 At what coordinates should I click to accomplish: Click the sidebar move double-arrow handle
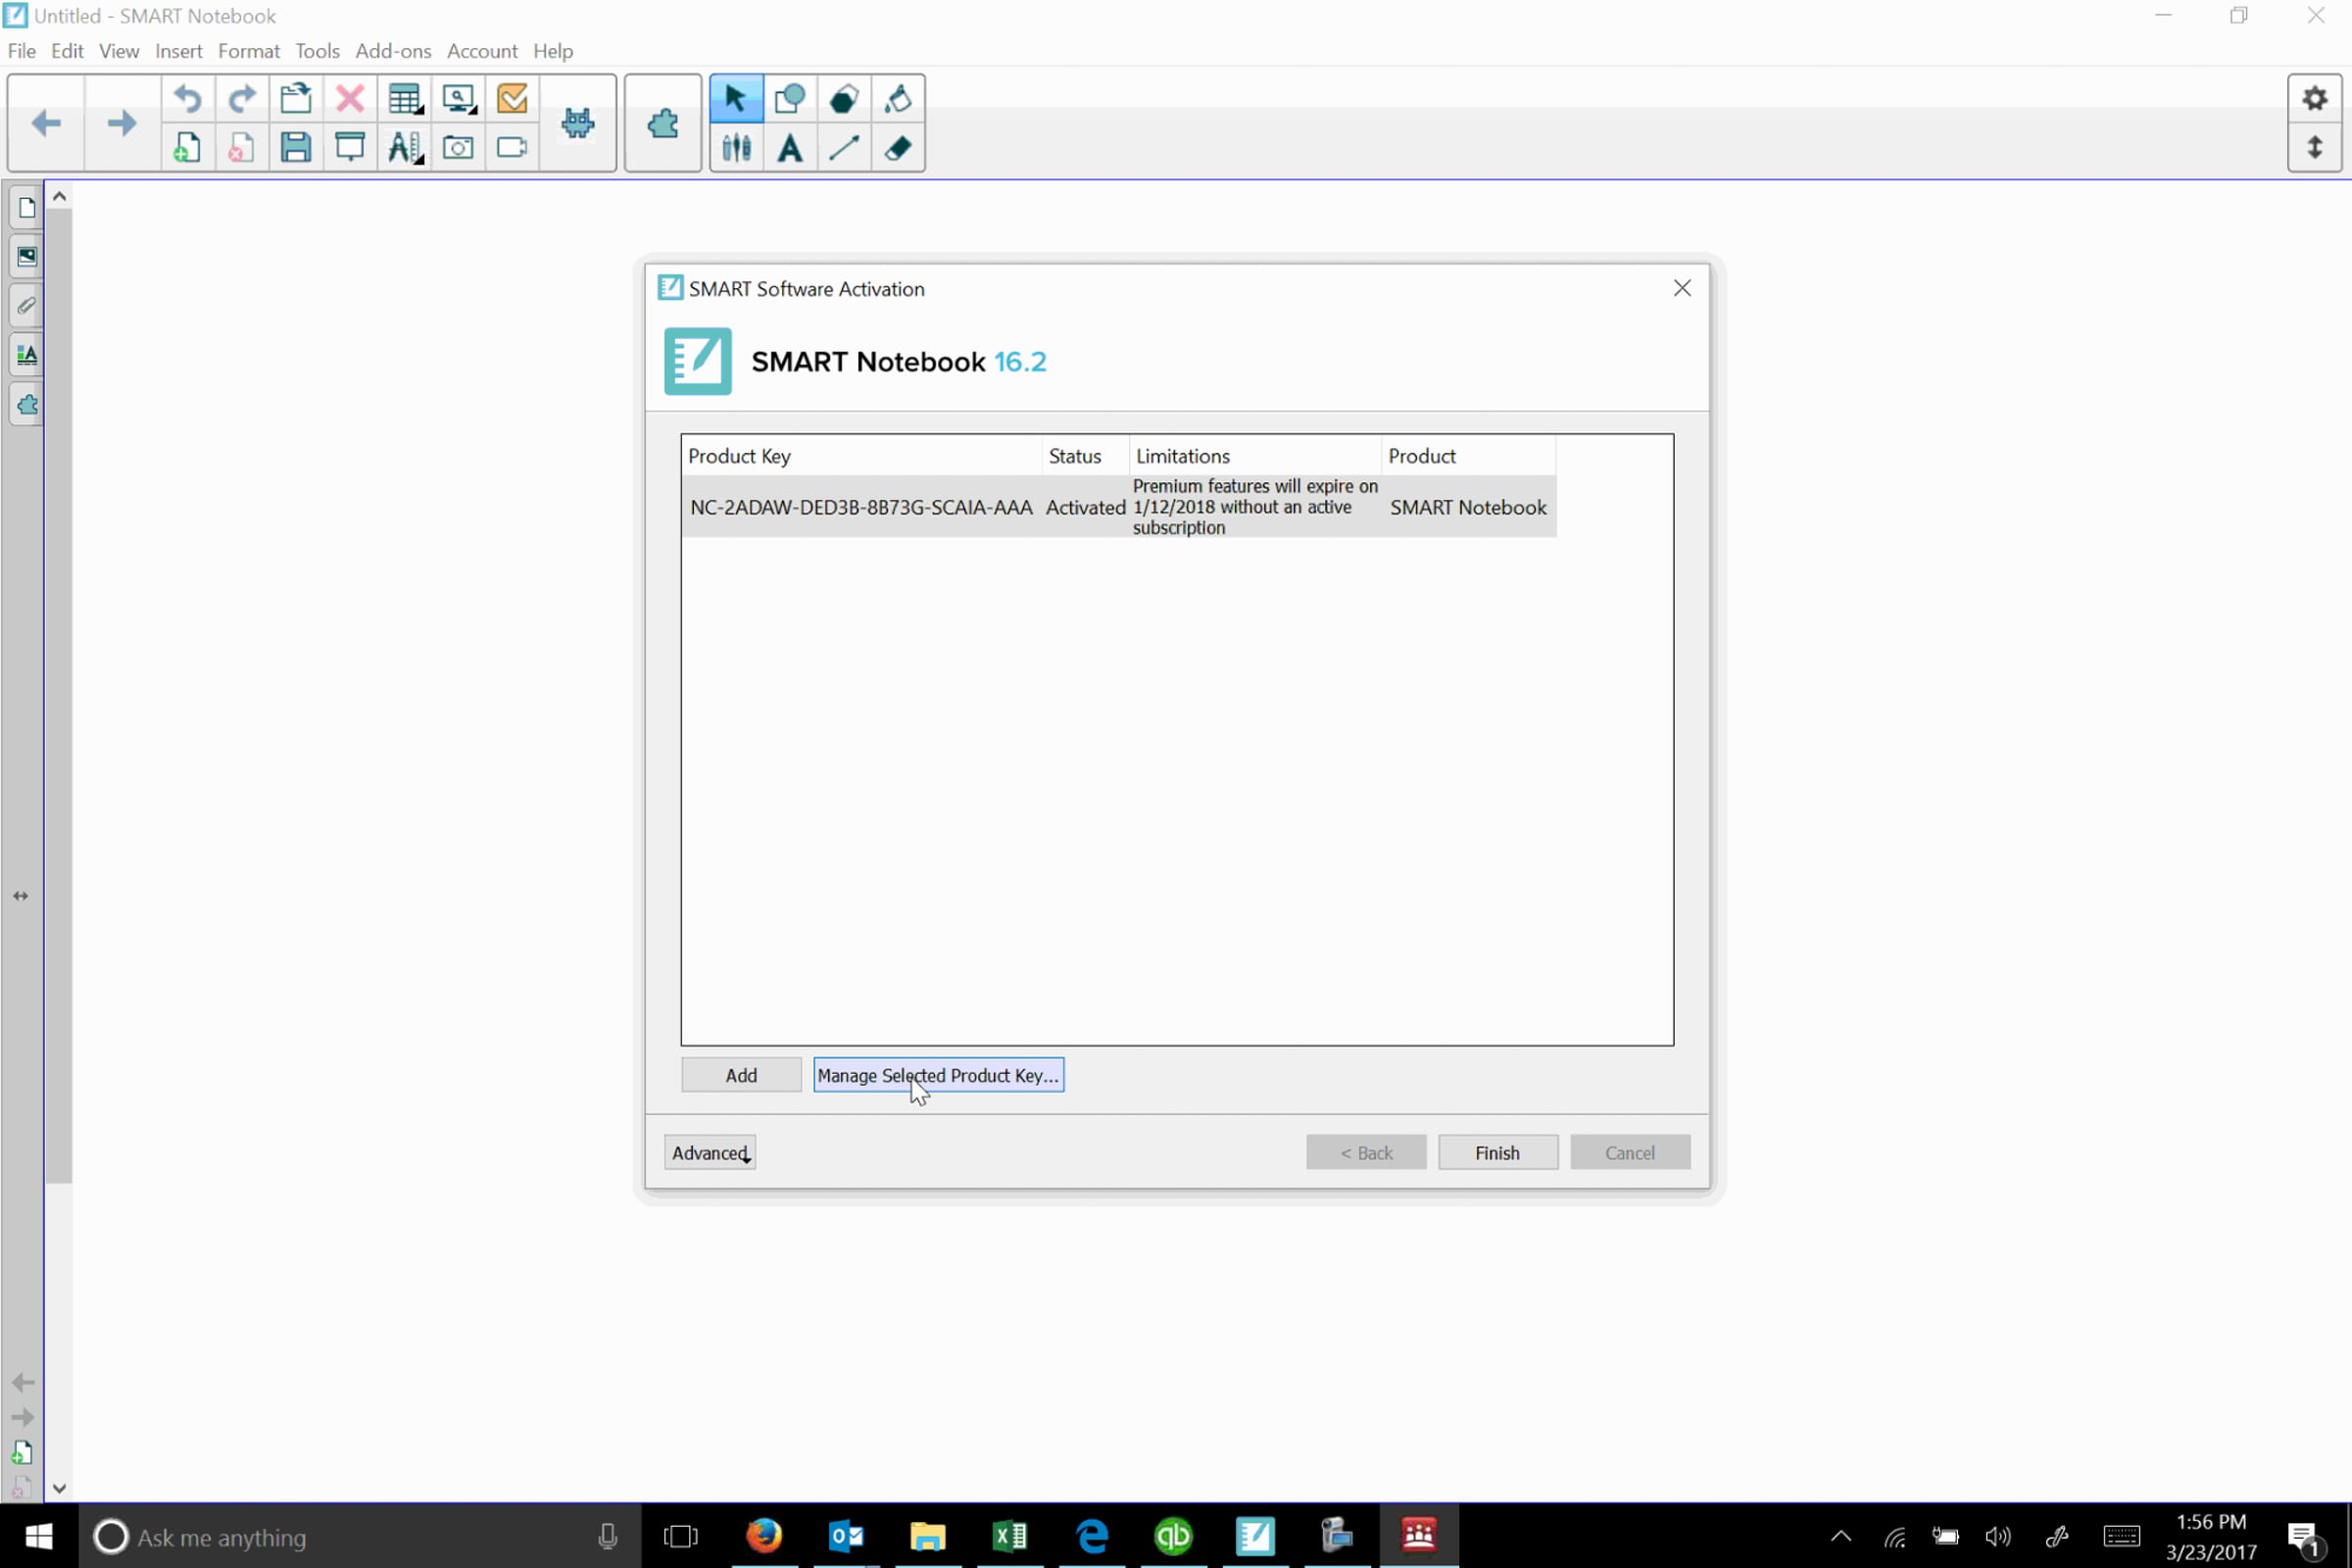pos(21,896)
